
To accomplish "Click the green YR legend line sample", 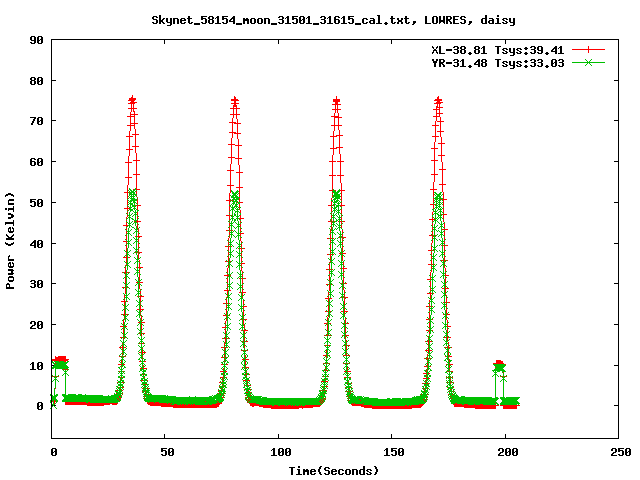I will tap(588, 63).
